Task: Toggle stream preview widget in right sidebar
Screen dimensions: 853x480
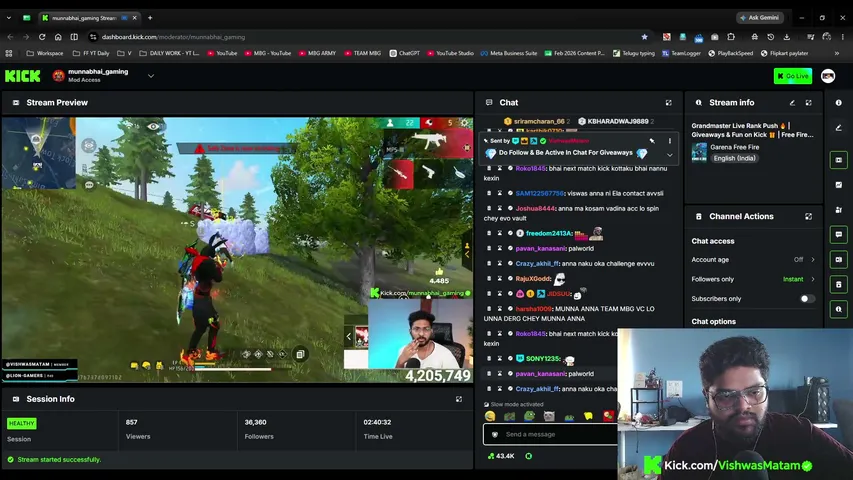Action: pos(838,160)
